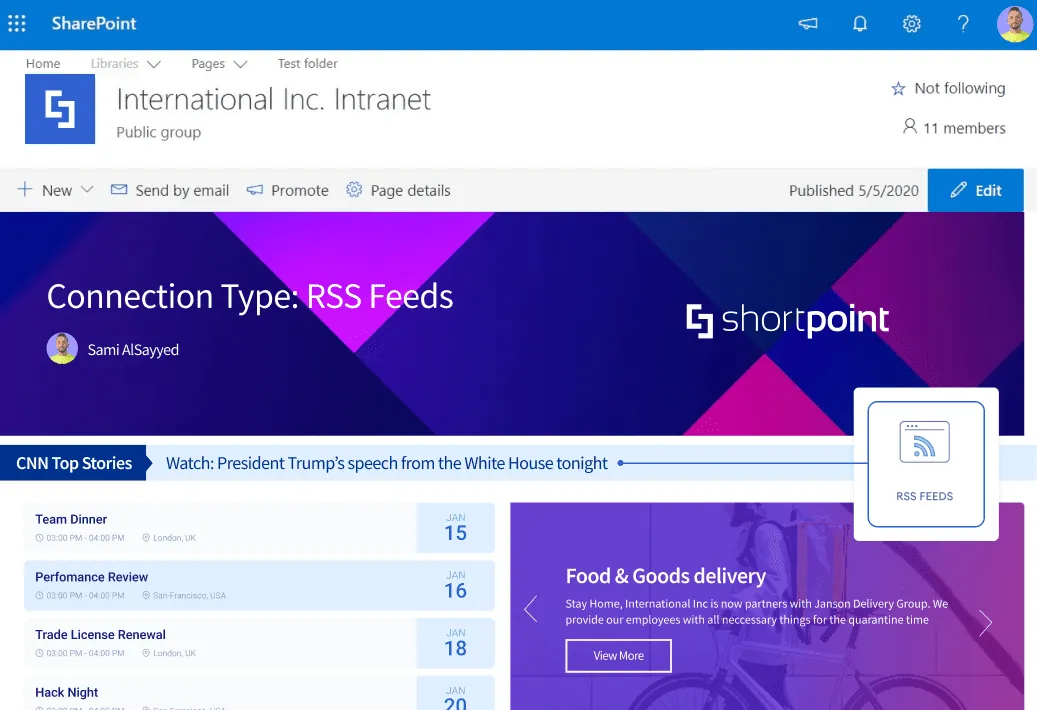Click the help question mark icon
The width and height of the screenshot is (1037, 710).
(963, 24)
